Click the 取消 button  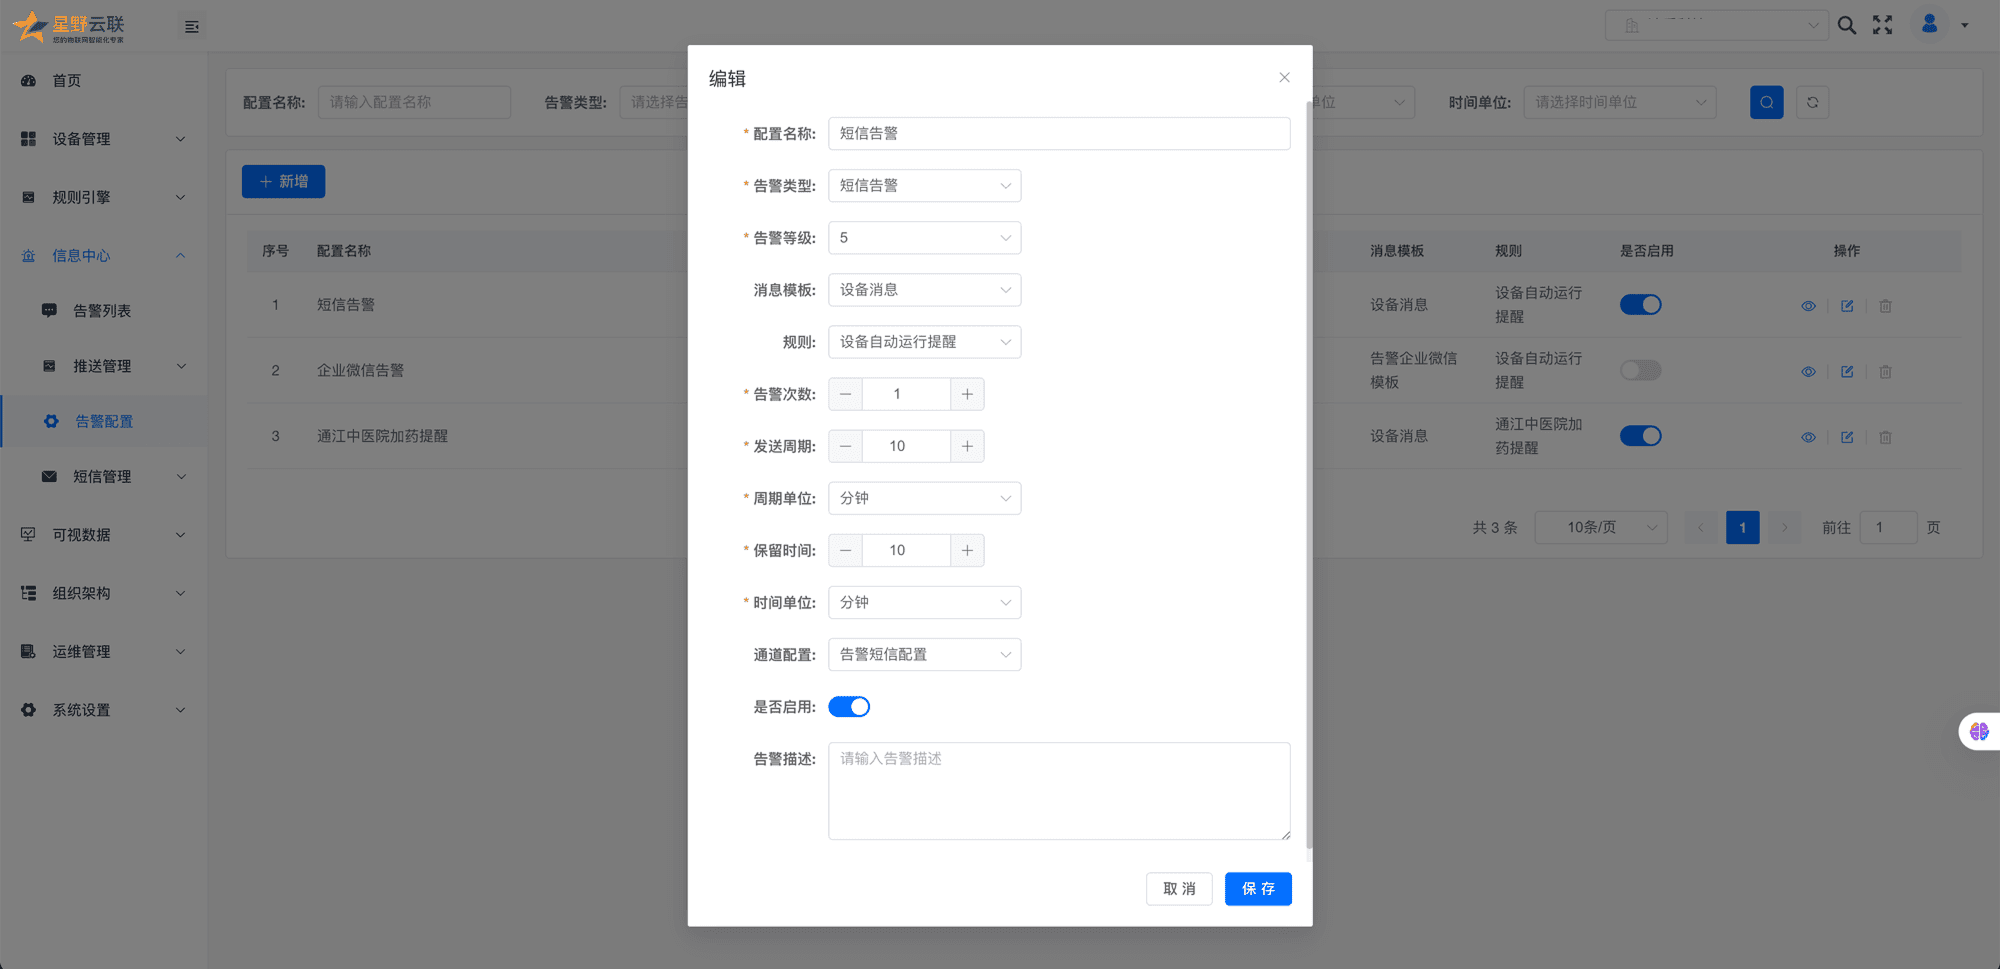(x=1178, y=889)
